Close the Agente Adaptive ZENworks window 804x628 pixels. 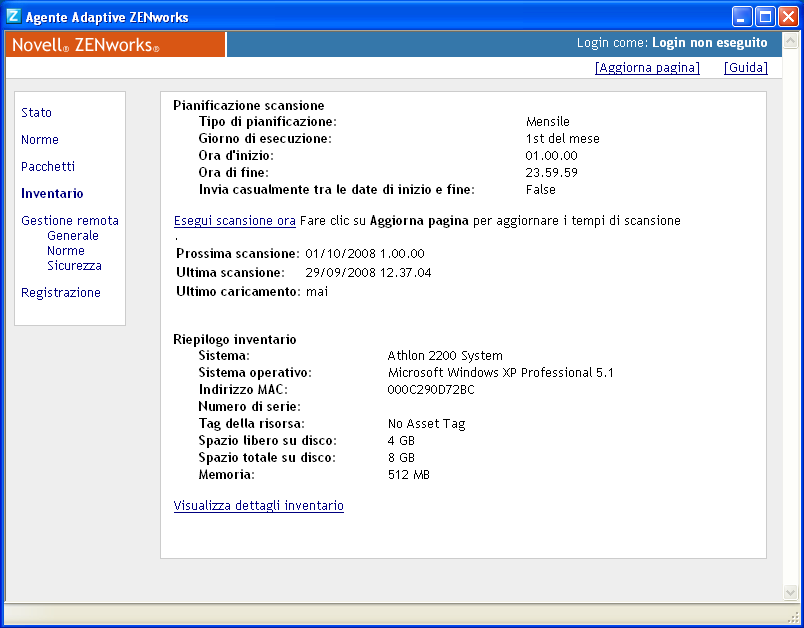tap(788, 17)
